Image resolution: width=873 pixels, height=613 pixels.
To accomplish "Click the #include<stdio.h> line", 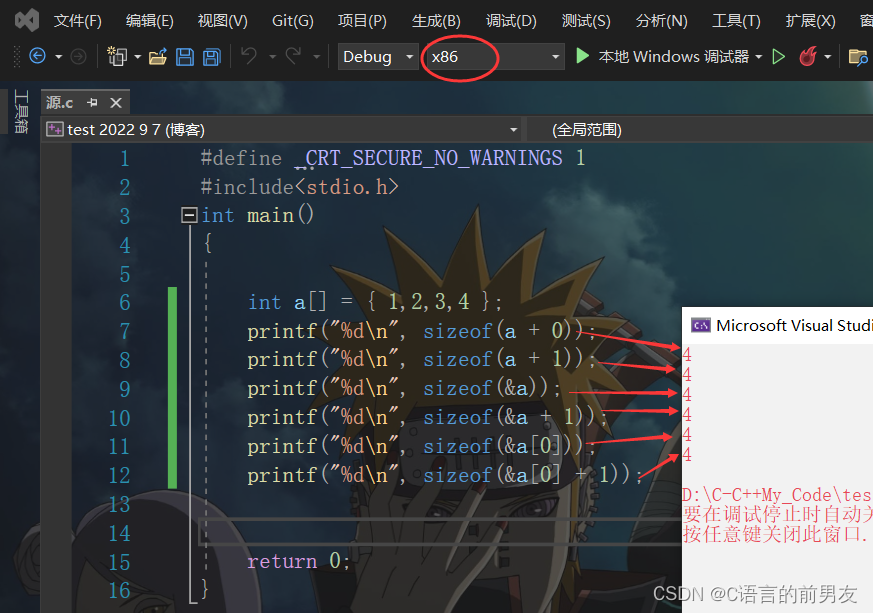I will pyautogui.click(x=300, y=187).
